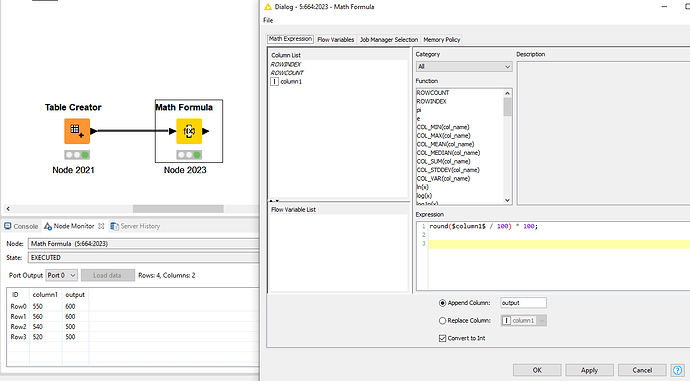Select the Math Formula node icon
Viewport: 690px width, 381px height.
(189, 131)
